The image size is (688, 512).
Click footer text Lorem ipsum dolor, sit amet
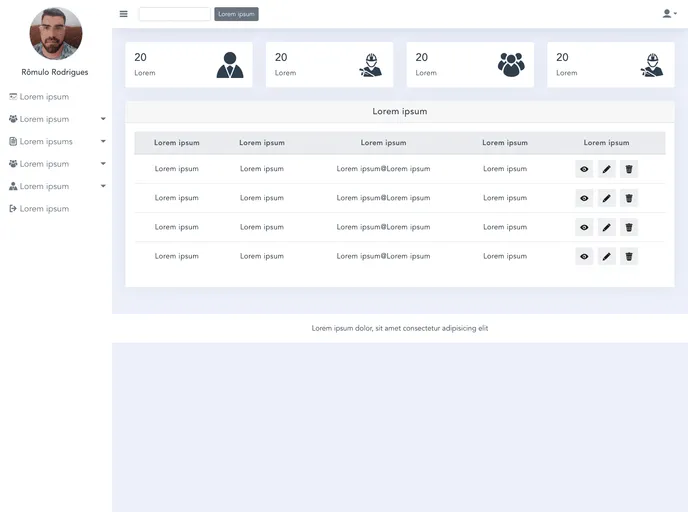(400, 328)
